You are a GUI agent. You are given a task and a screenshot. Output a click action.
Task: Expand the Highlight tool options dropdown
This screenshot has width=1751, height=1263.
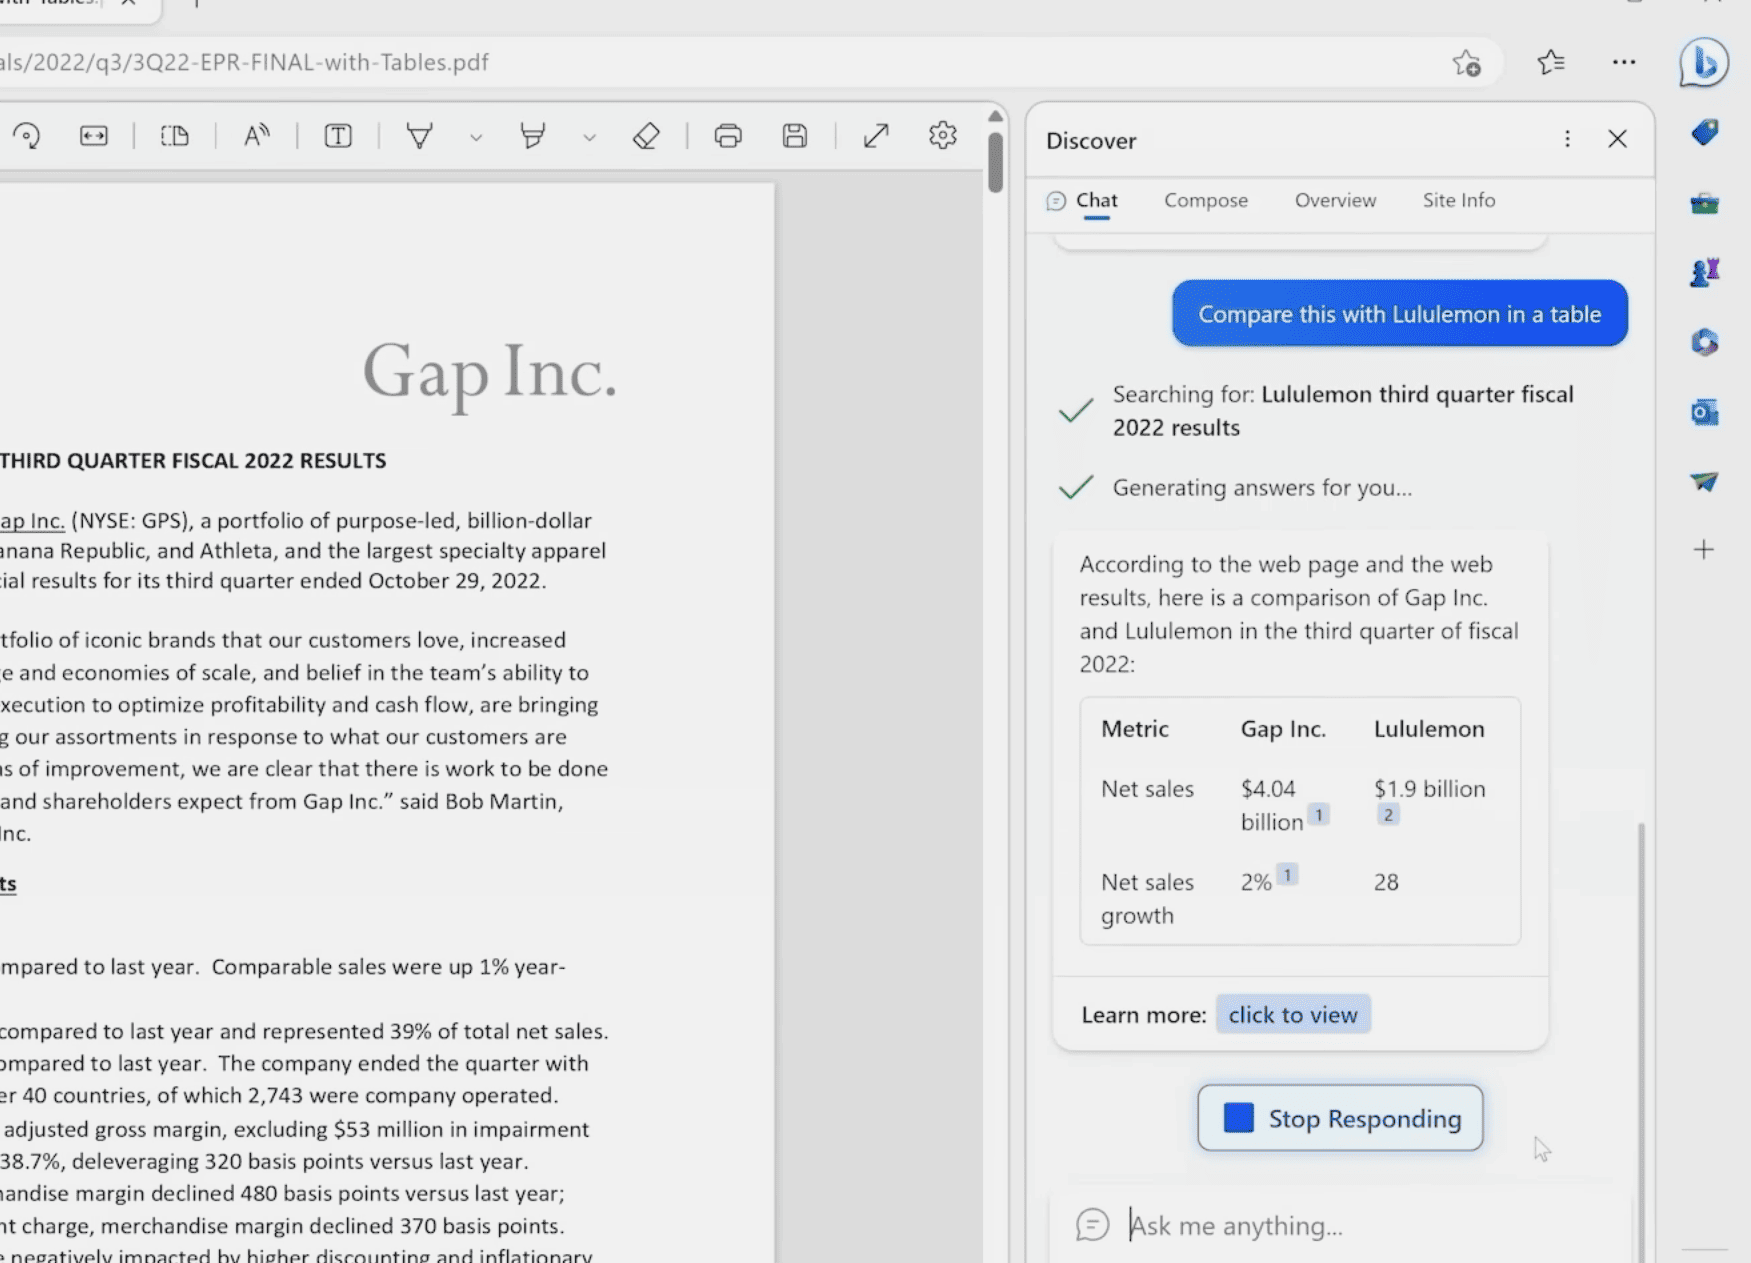click(x=589, y=137)
